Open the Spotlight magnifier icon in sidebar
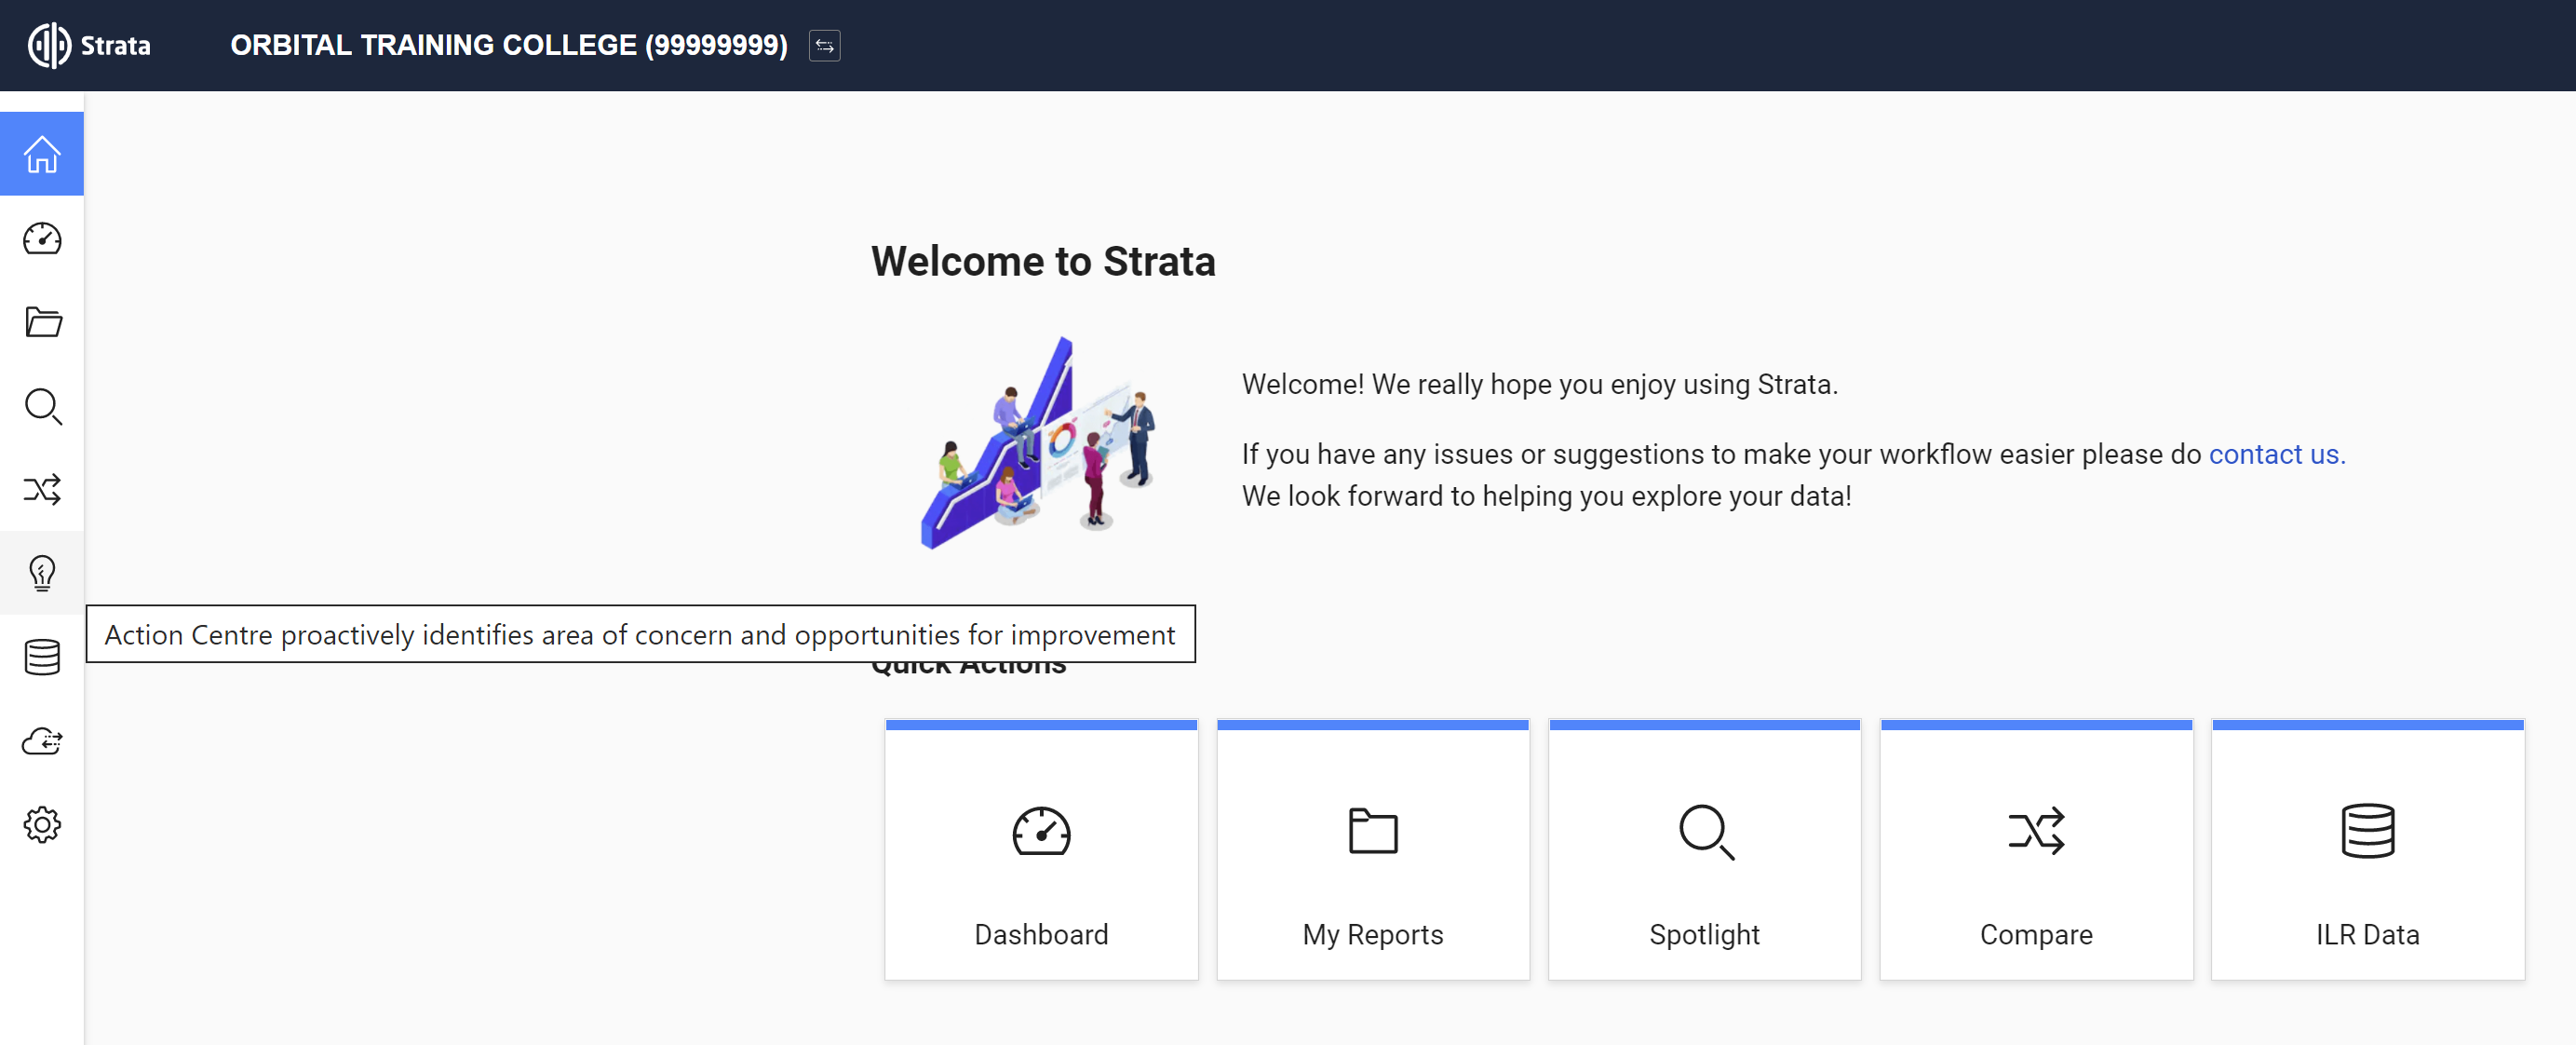The height and width of the screenshot is (1045, 2576). (x=42, y=406)
